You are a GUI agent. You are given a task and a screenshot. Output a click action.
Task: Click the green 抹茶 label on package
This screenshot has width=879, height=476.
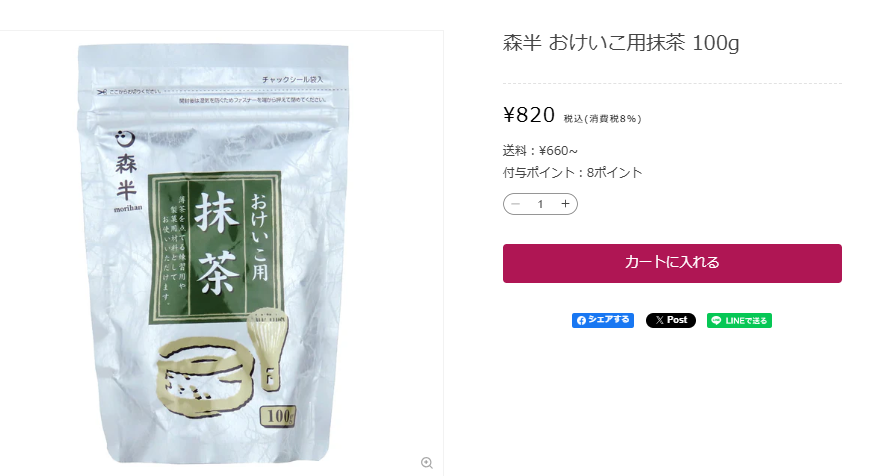(215, 247)
